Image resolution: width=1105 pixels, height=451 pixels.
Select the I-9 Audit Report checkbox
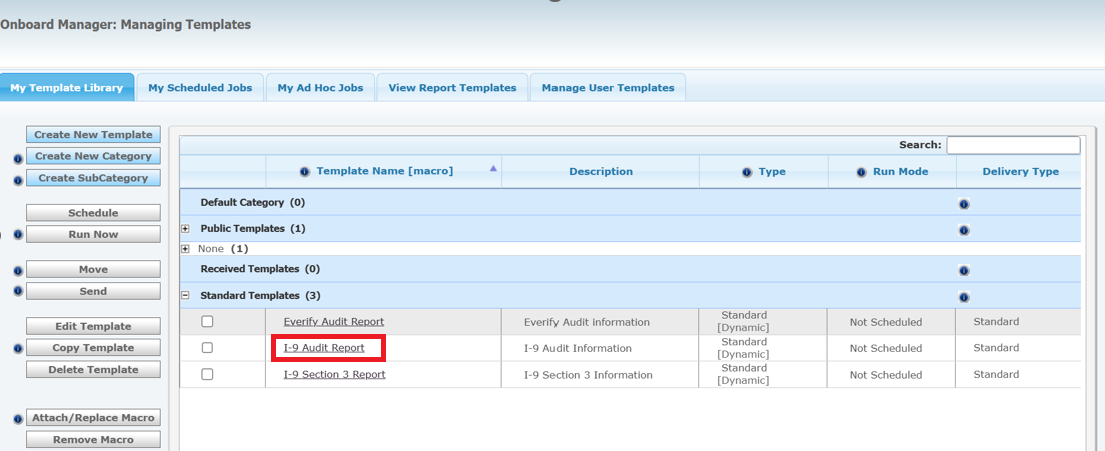pyautogui.click(x=207, y=348)
